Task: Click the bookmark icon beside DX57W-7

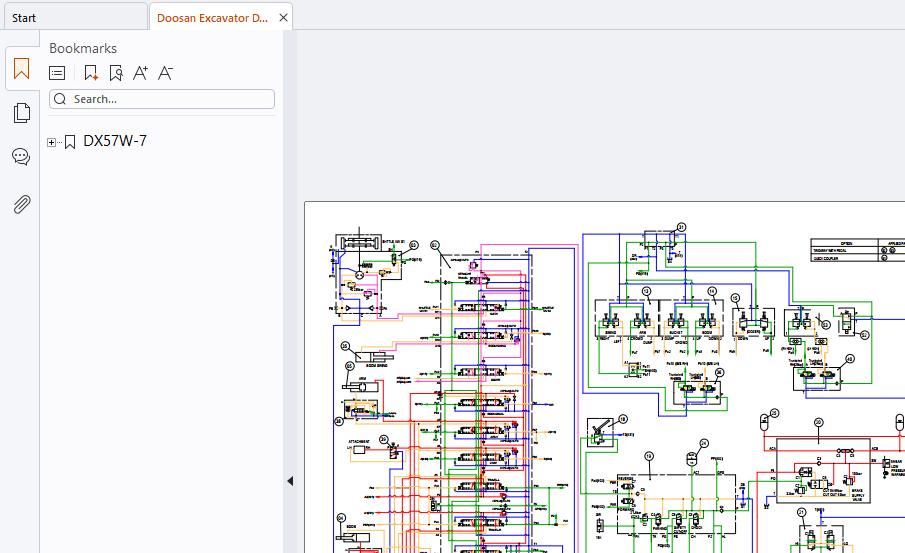Action: click(70, 142)
